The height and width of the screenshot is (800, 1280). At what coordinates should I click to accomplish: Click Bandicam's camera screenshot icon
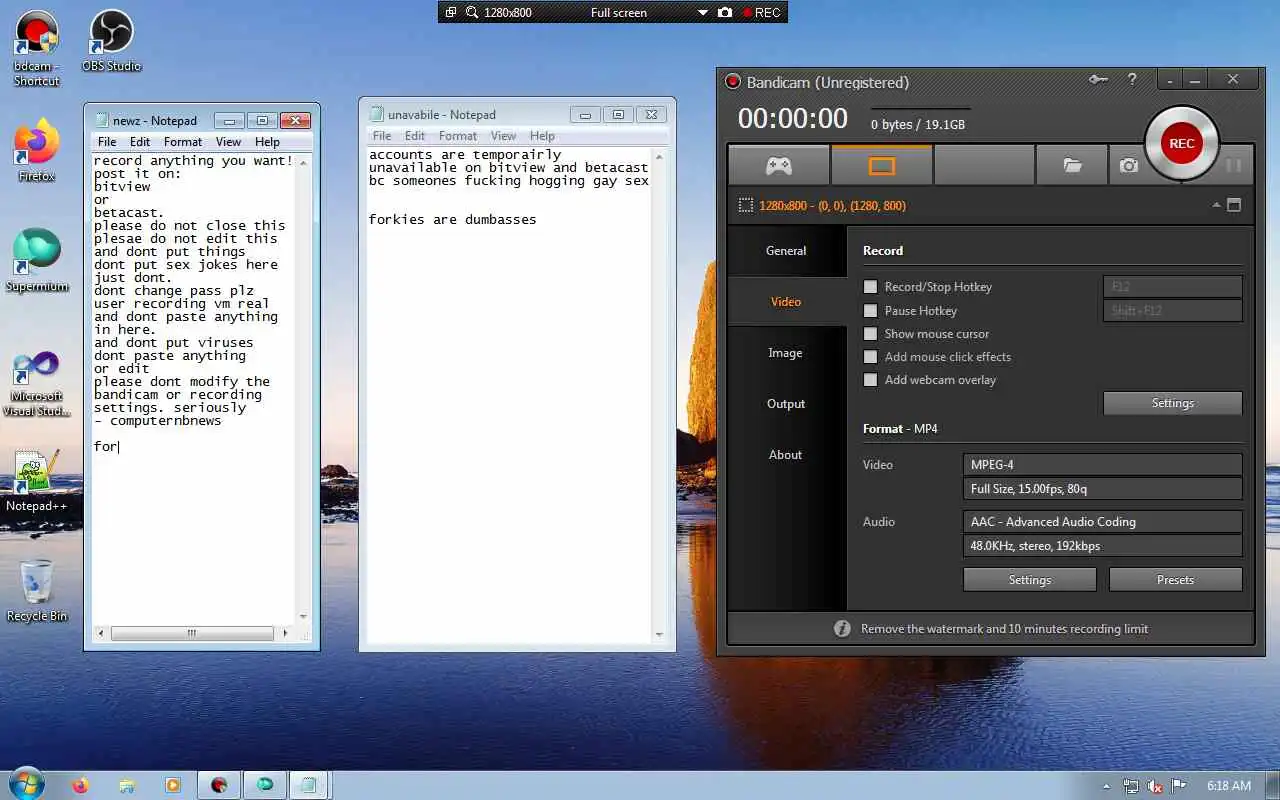(x=1129, y=166)
